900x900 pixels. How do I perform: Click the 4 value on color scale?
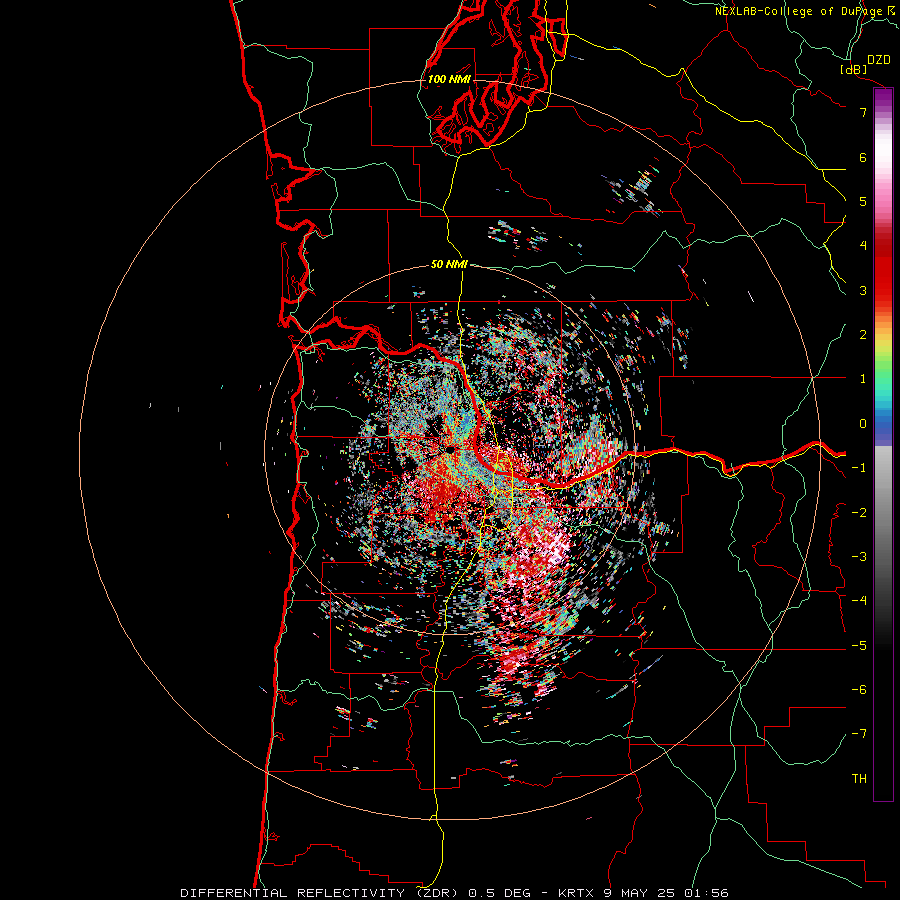tap(863, 246)
